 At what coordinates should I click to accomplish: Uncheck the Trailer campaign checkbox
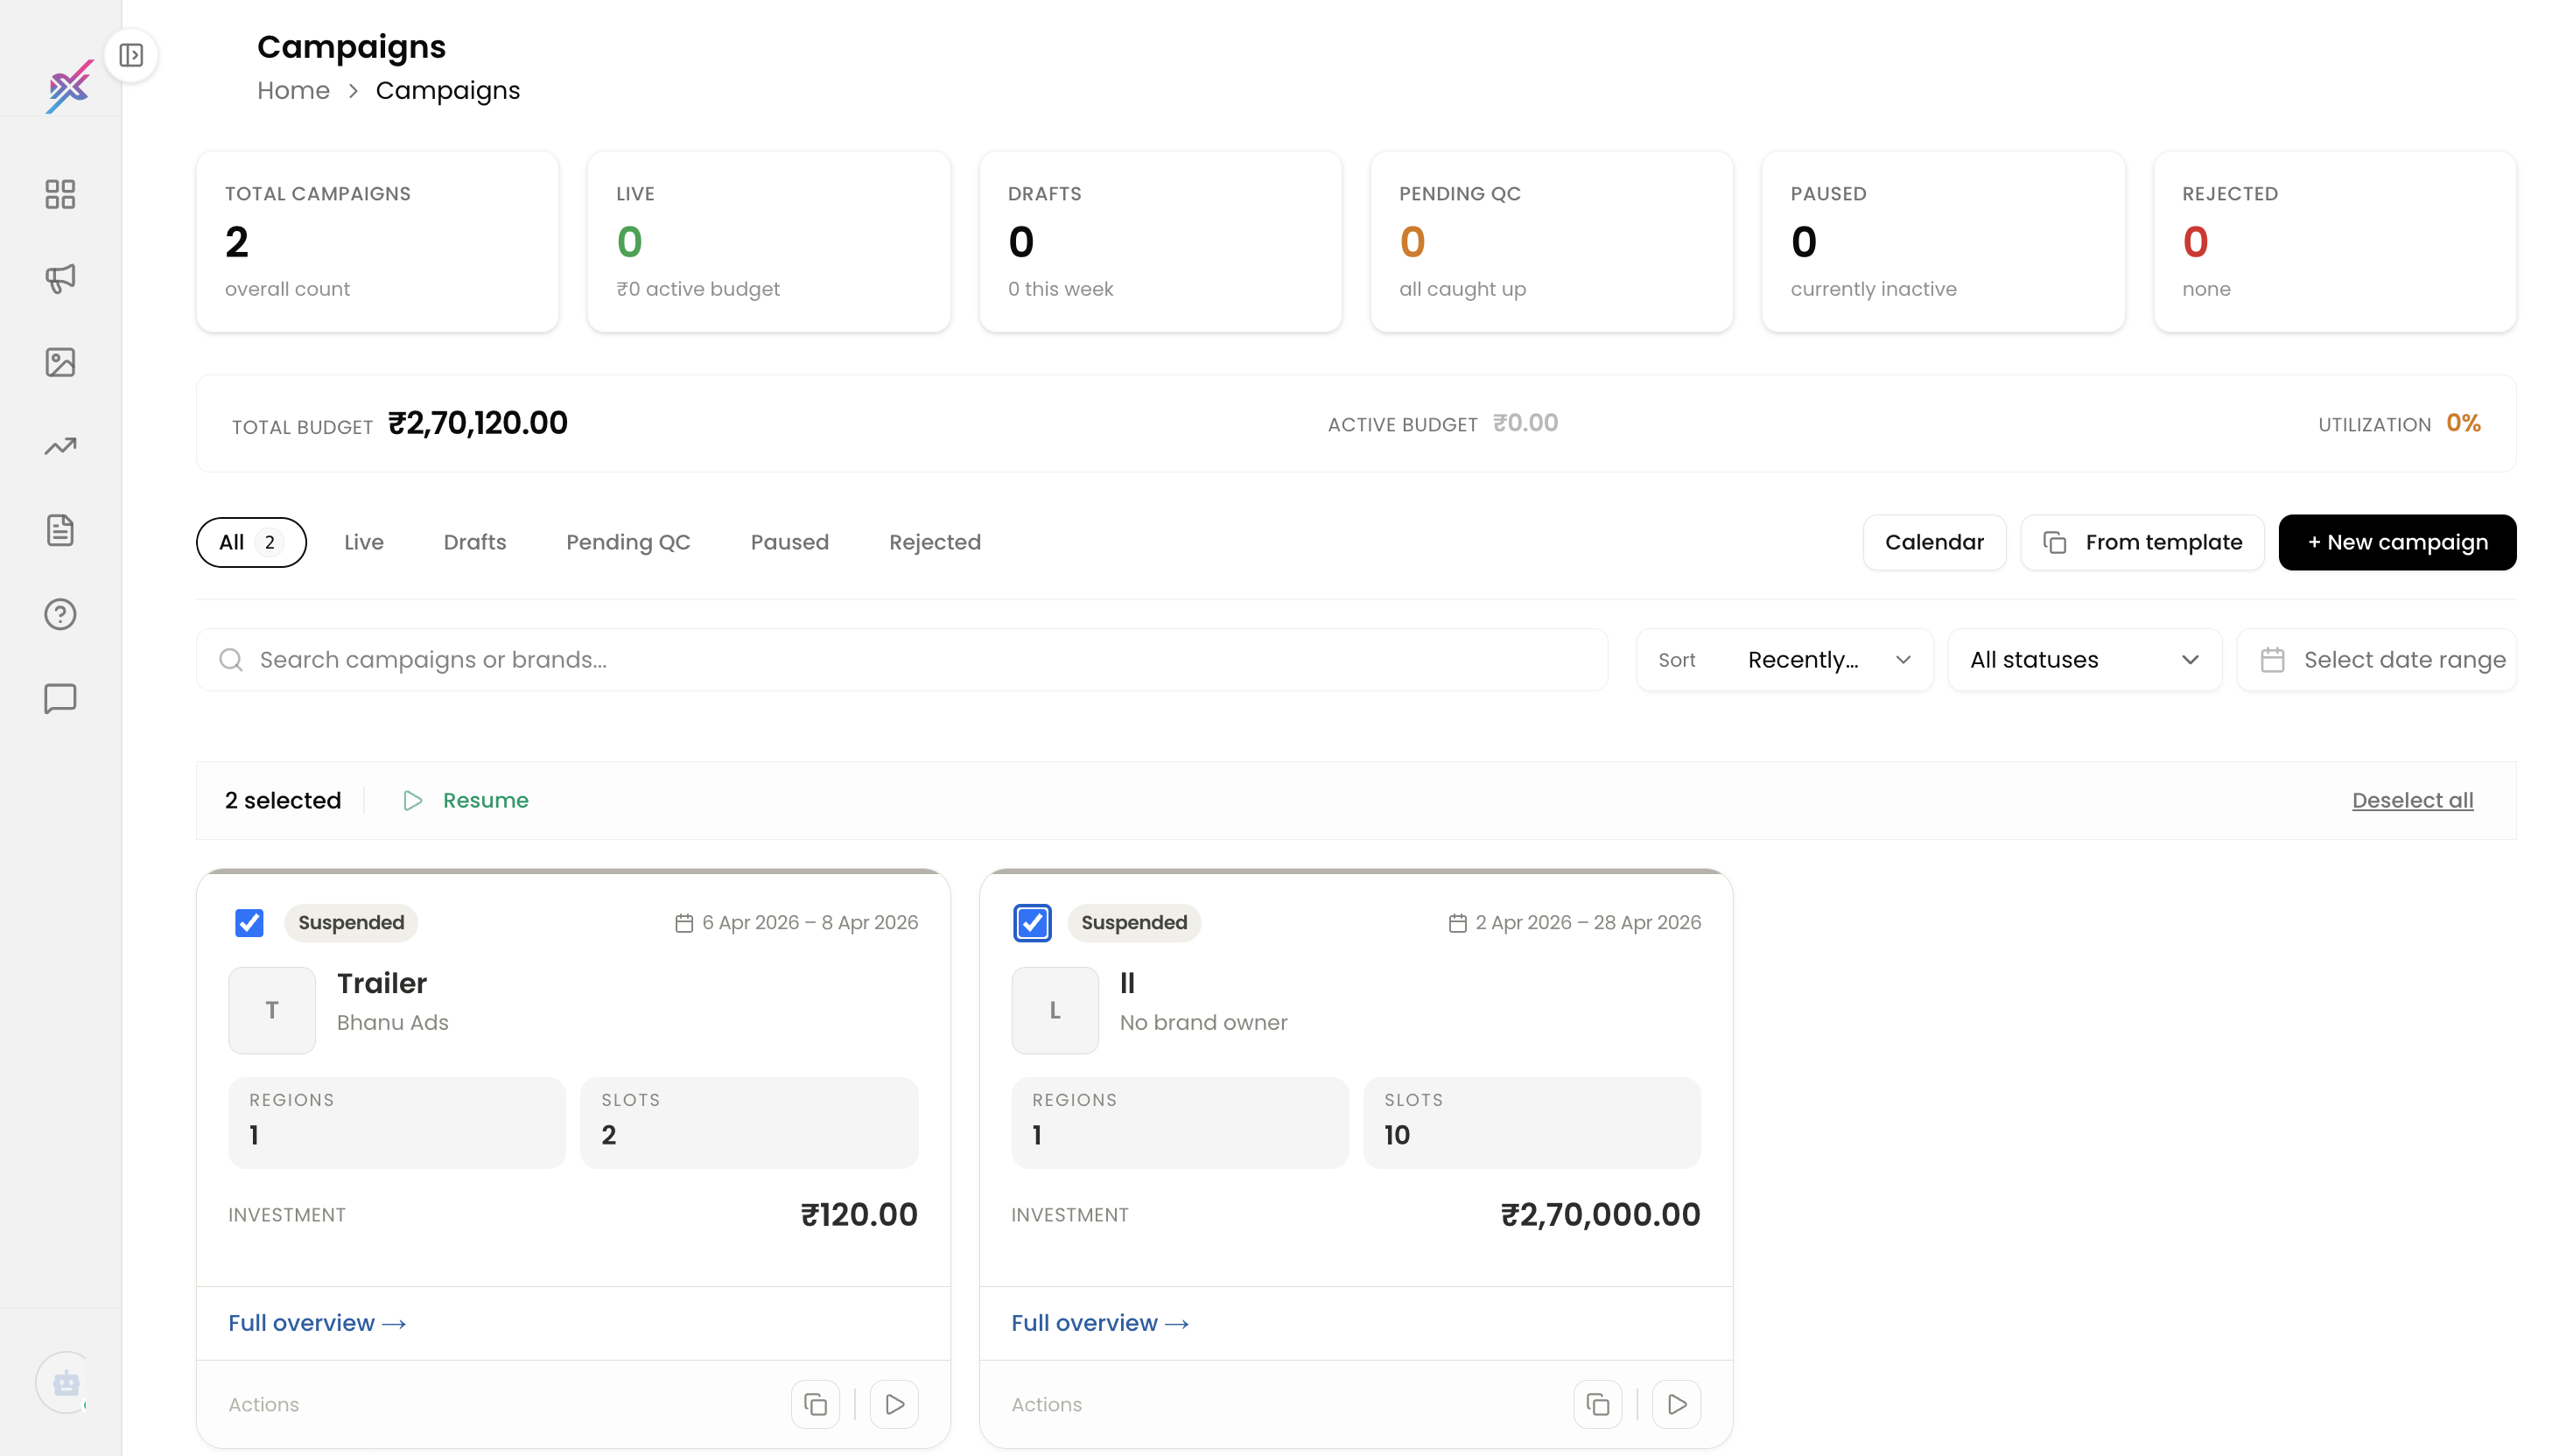249,922
